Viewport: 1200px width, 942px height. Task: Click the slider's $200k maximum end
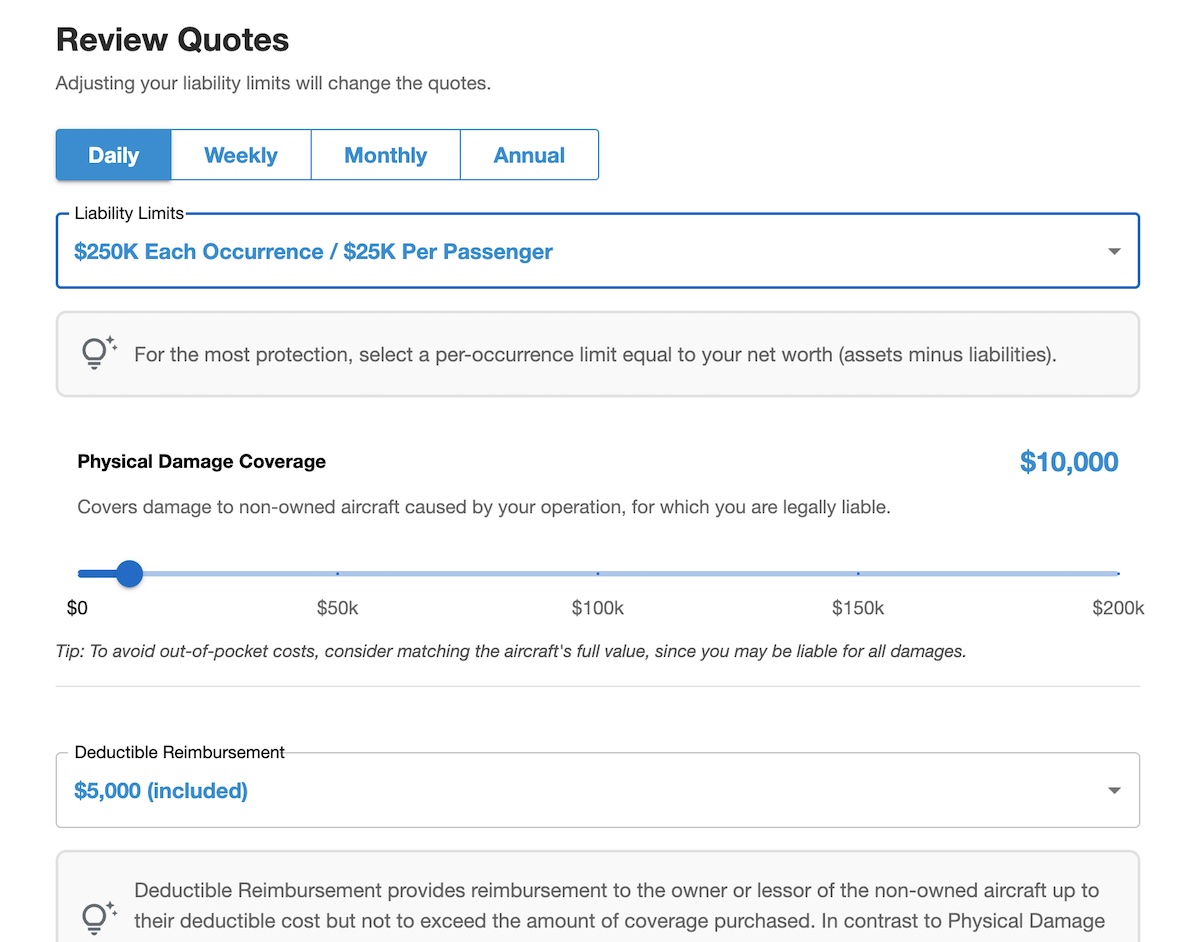[1117, 573]
